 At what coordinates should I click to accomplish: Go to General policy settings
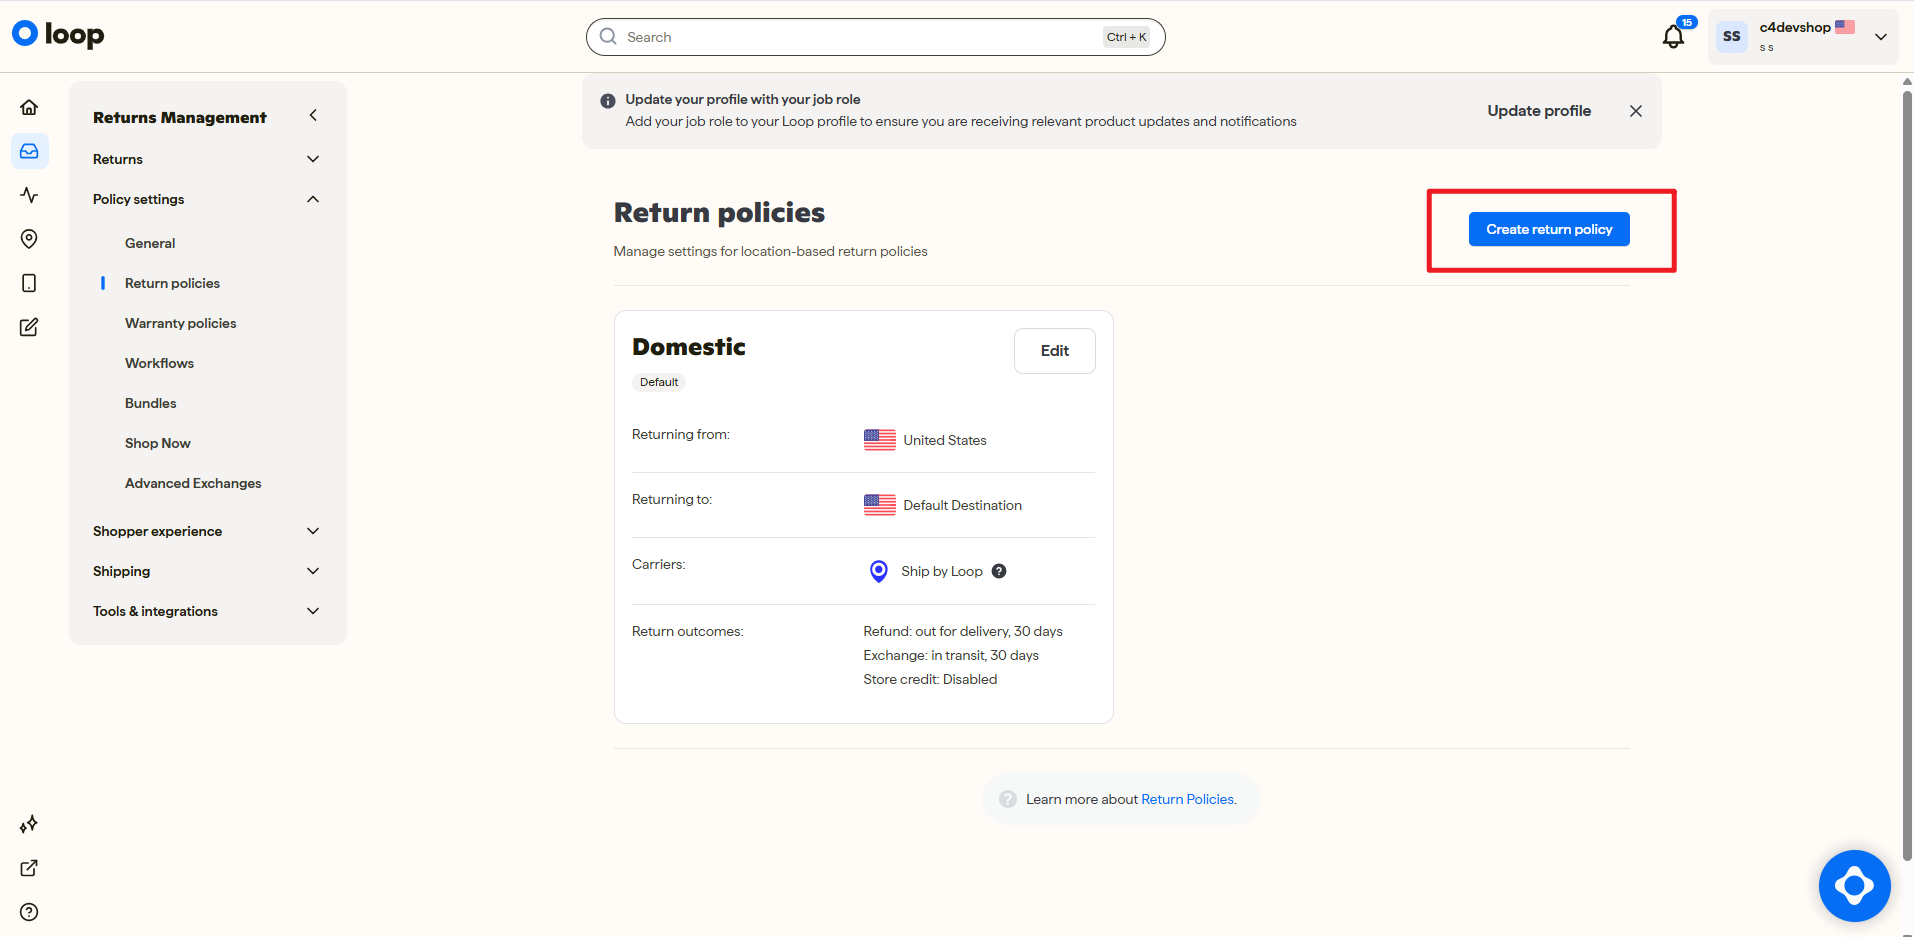[150, 243]
